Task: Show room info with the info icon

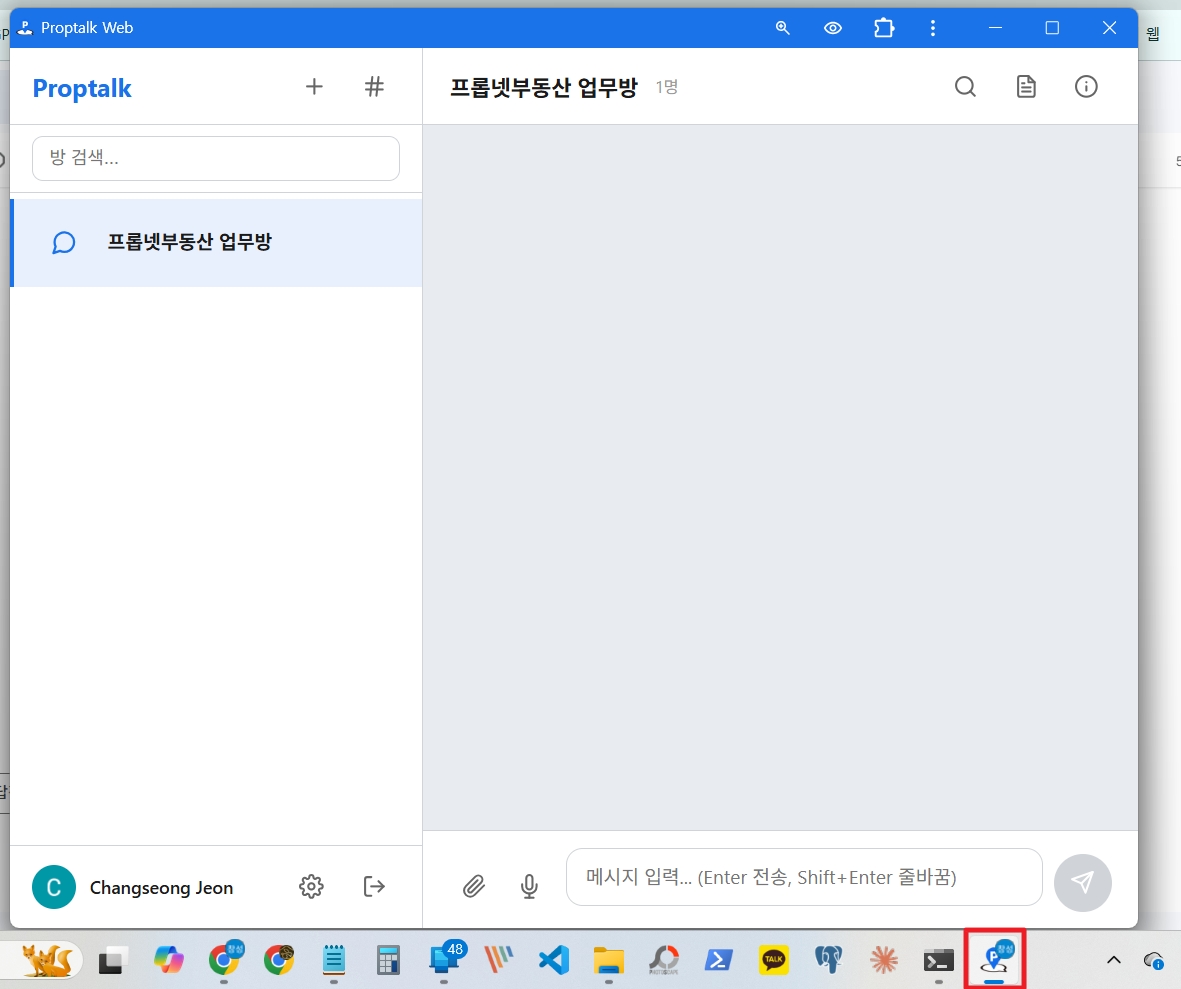Action: pos(1086,87)
